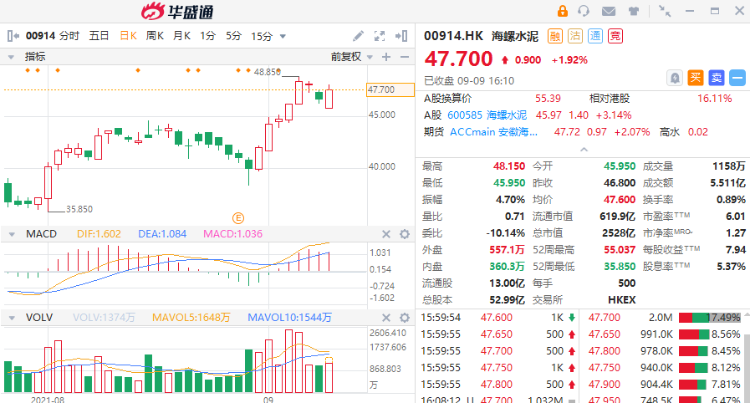Screen dimensions: 750x403
Task: Zoom in chart with plus icon
Action: tap(386, 57)
